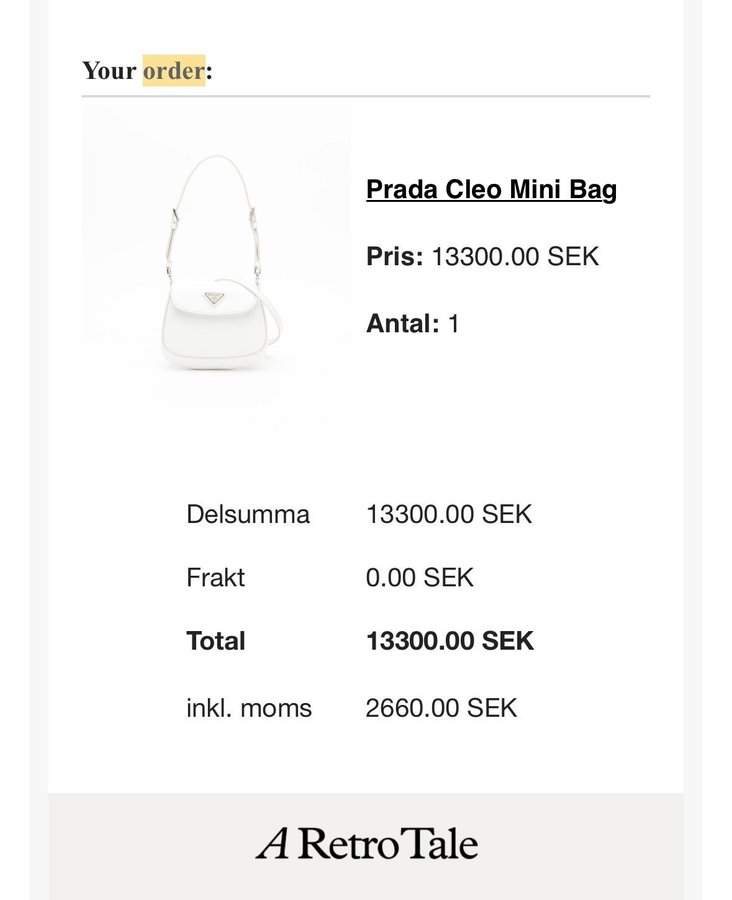This screenshot has width=732, height=900.
Task: Click the VAT amount 2660.00 SEK
Action: pos(441,708)
